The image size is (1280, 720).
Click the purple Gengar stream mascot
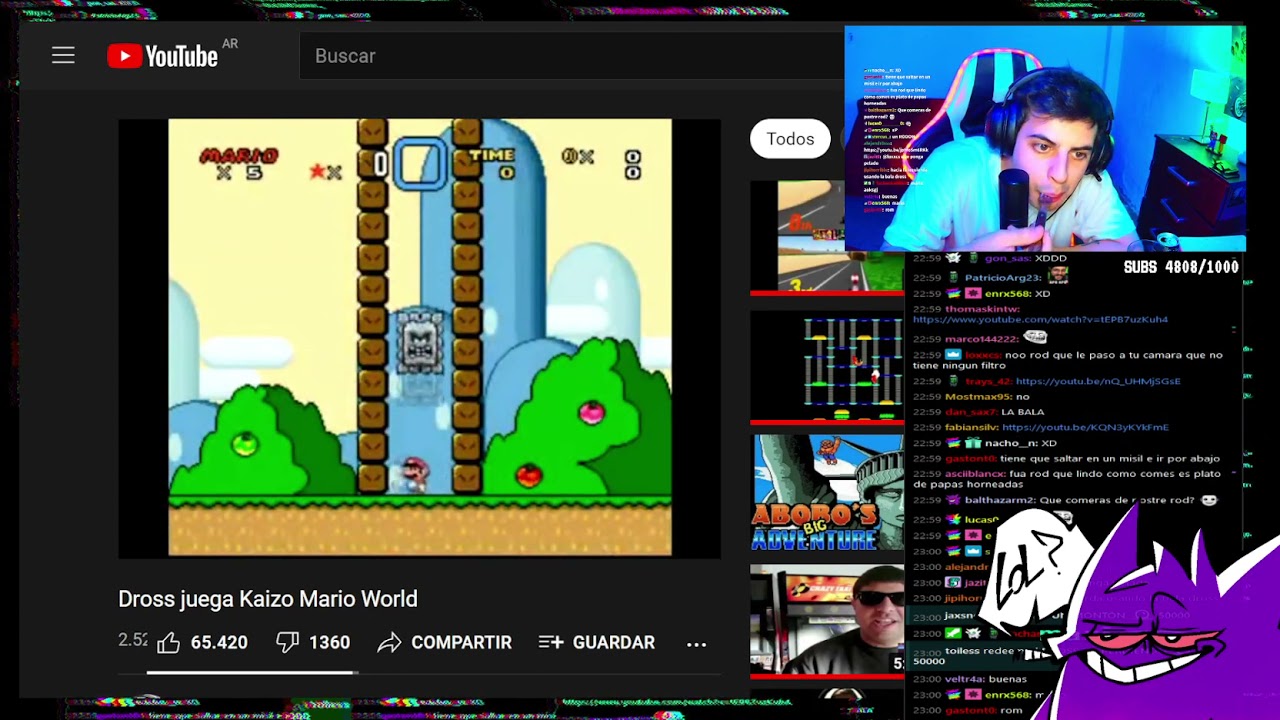[1160, 615]
